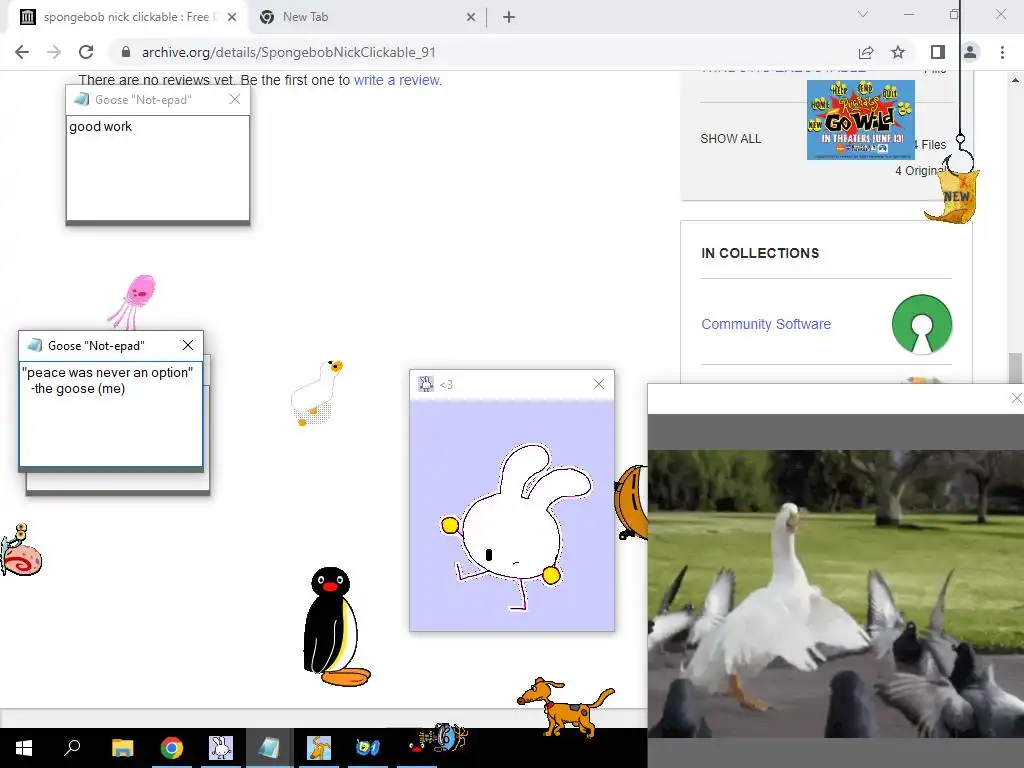
Task: Open the Windows Start menu
Action: coord(24,748)
